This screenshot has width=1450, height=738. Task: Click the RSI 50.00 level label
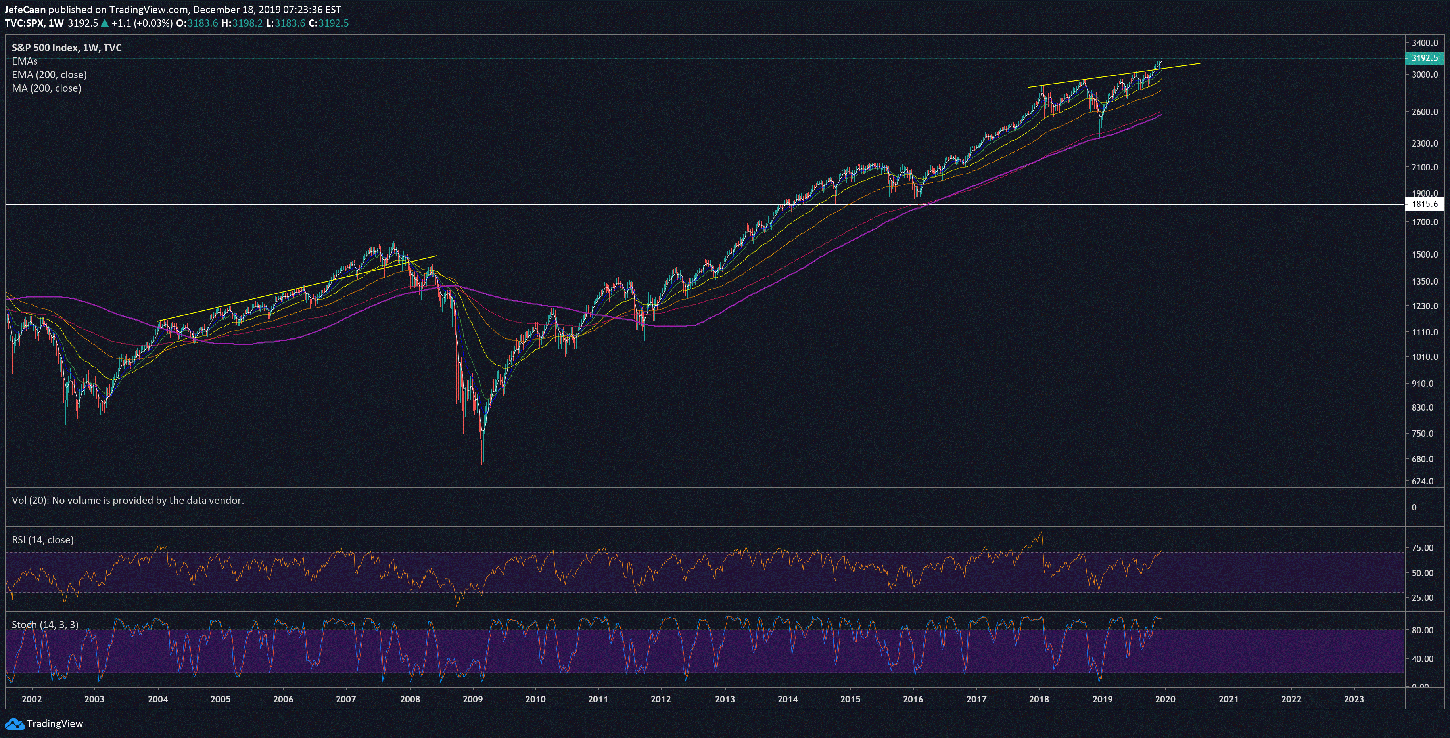point(1424,573)
